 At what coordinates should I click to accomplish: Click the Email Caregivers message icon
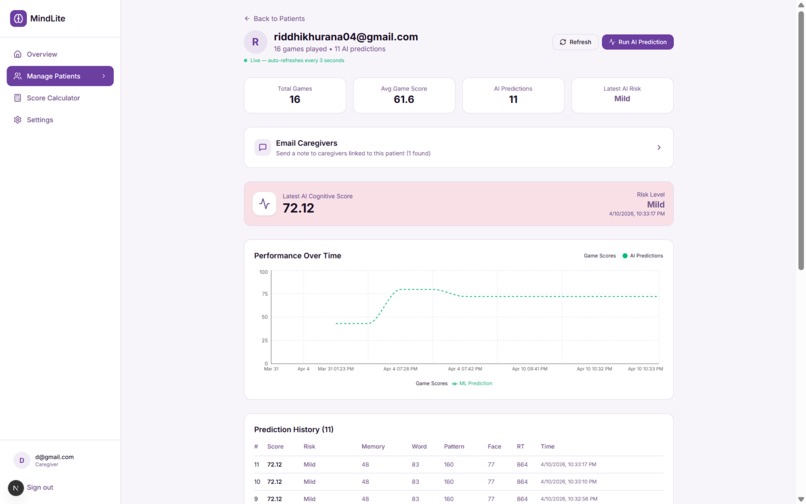pos(263,148)
